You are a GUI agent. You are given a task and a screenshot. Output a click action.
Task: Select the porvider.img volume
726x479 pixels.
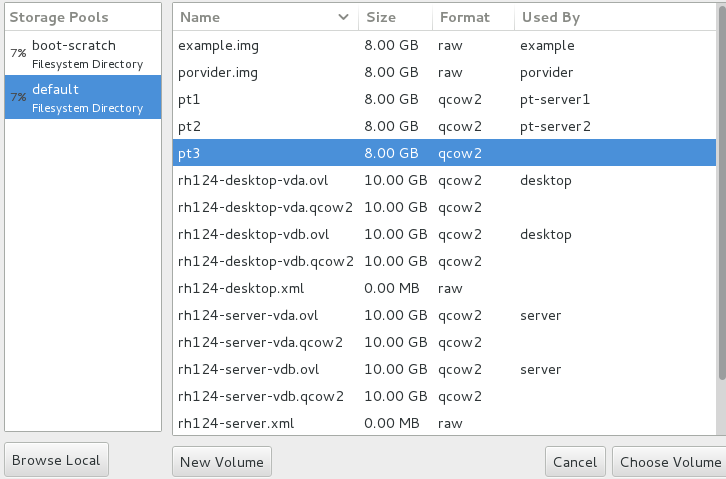tap(444, 72)
